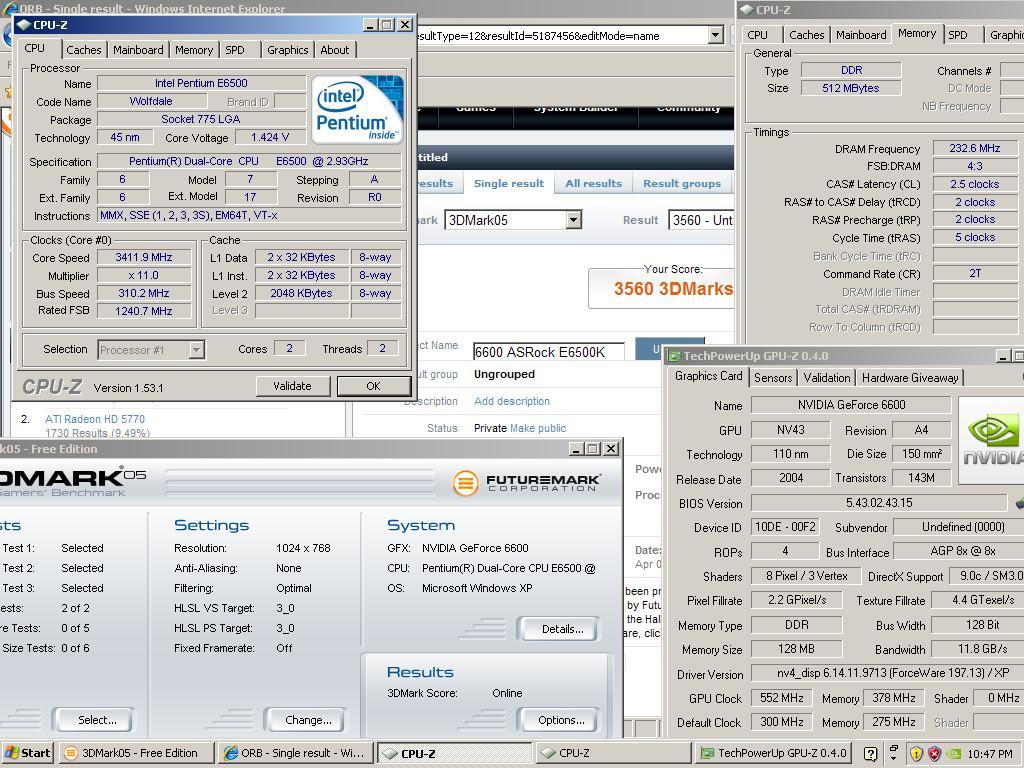Screen dimensions: 1024x768
Task: Click the GPU Clock 552 MHz value
Action: click(782, 698)
